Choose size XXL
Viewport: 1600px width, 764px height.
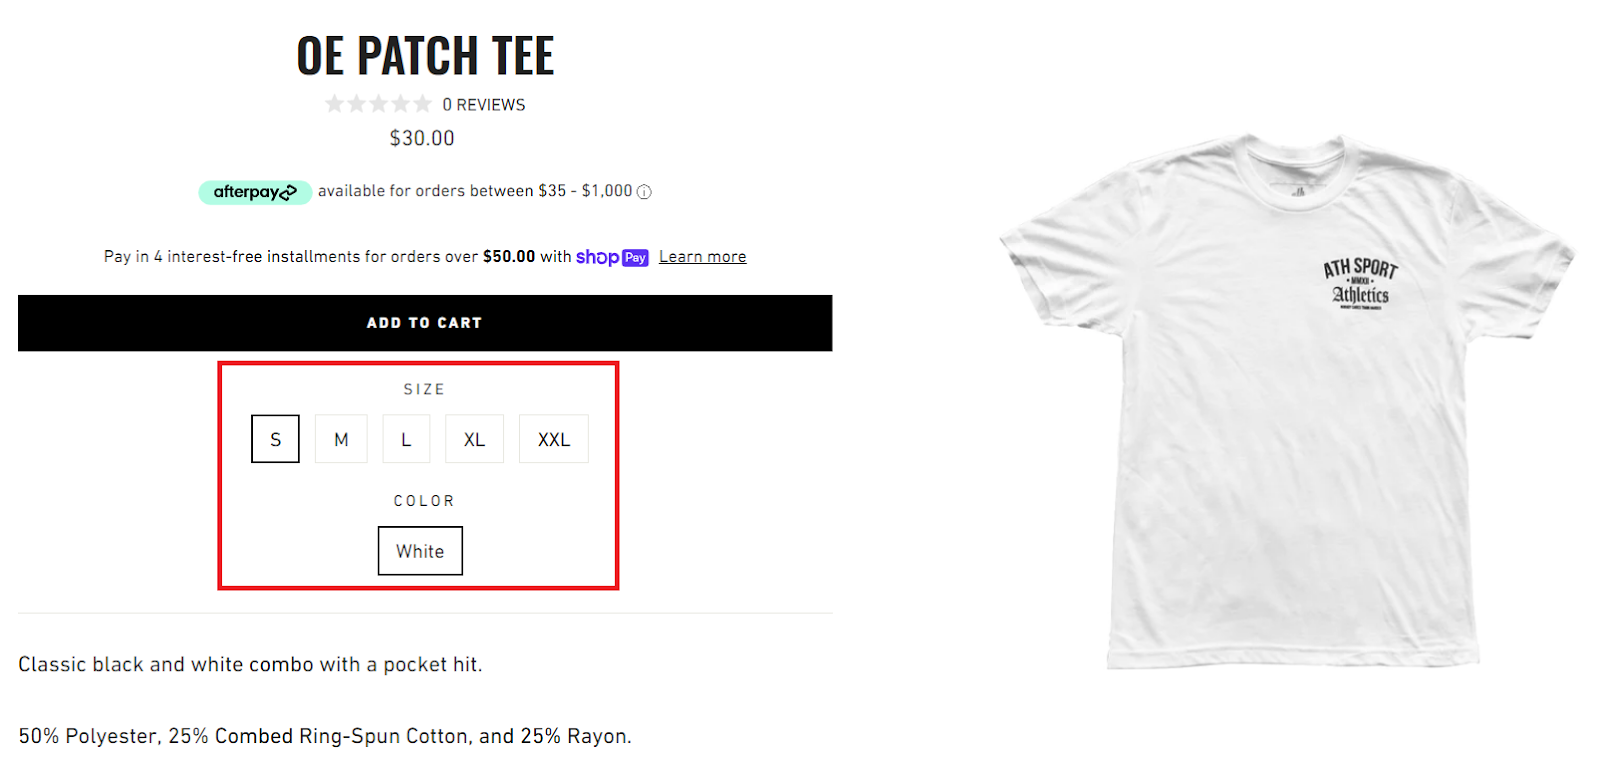554,439
